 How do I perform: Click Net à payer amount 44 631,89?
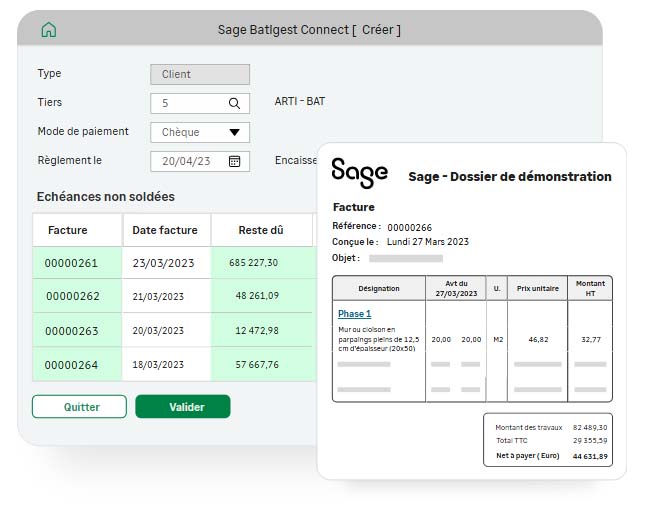(x=590, y=457)
